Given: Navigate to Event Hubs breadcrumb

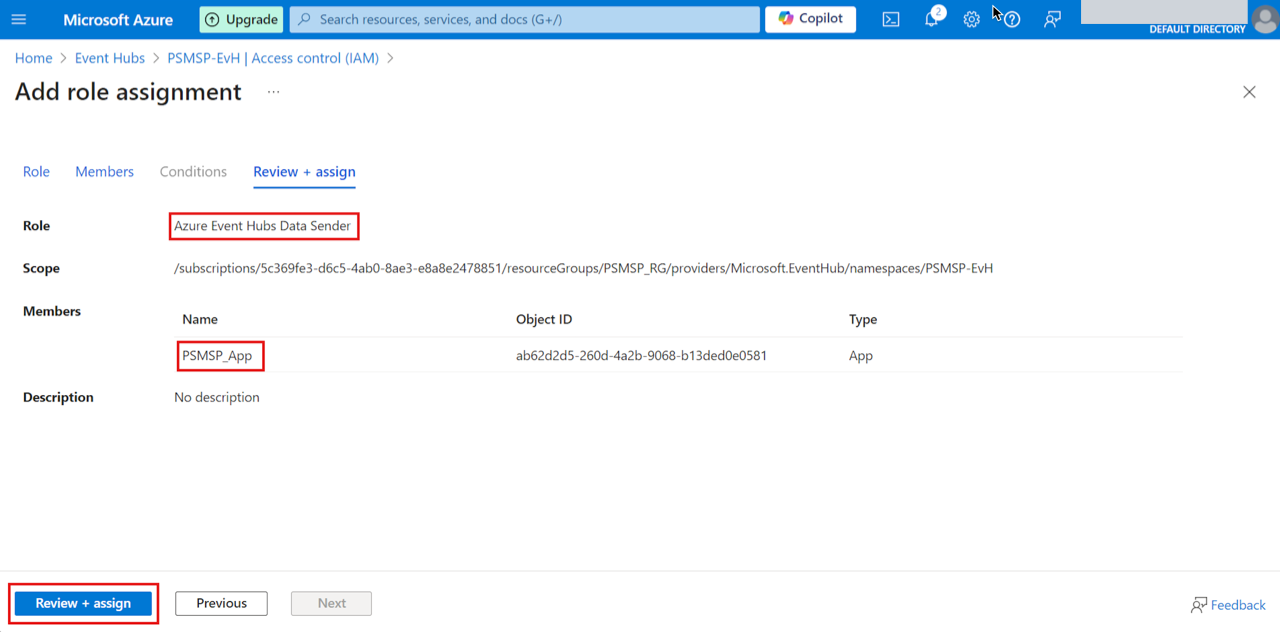Looking at the screenshot, I should point(110,58).
